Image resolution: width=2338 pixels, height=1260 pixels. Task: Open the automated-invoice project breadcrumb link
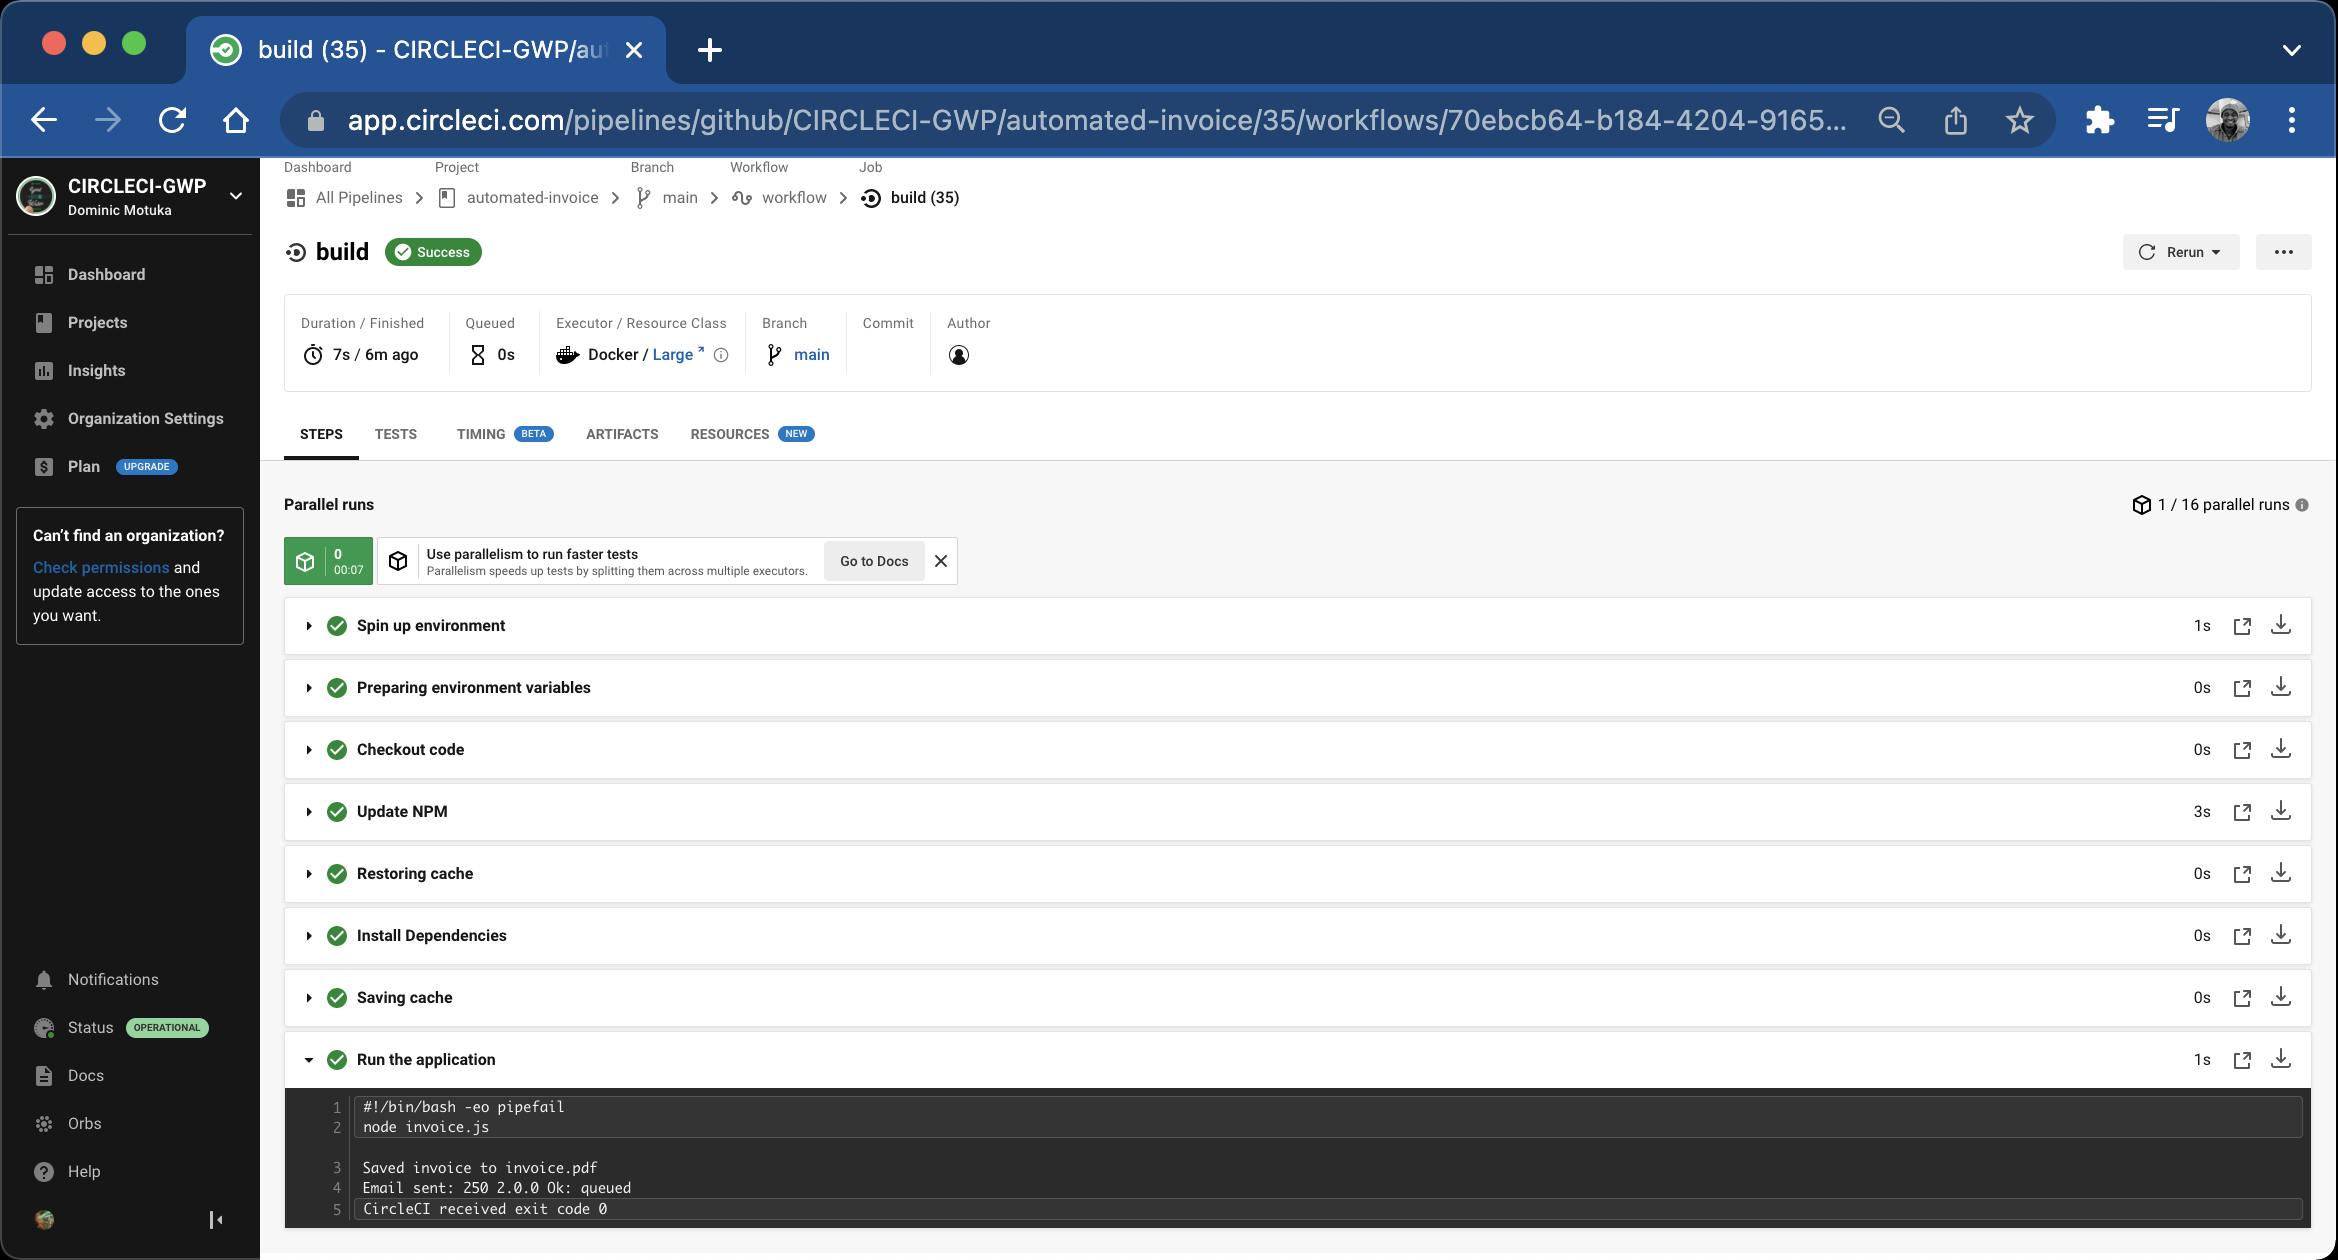click(532, 197)
